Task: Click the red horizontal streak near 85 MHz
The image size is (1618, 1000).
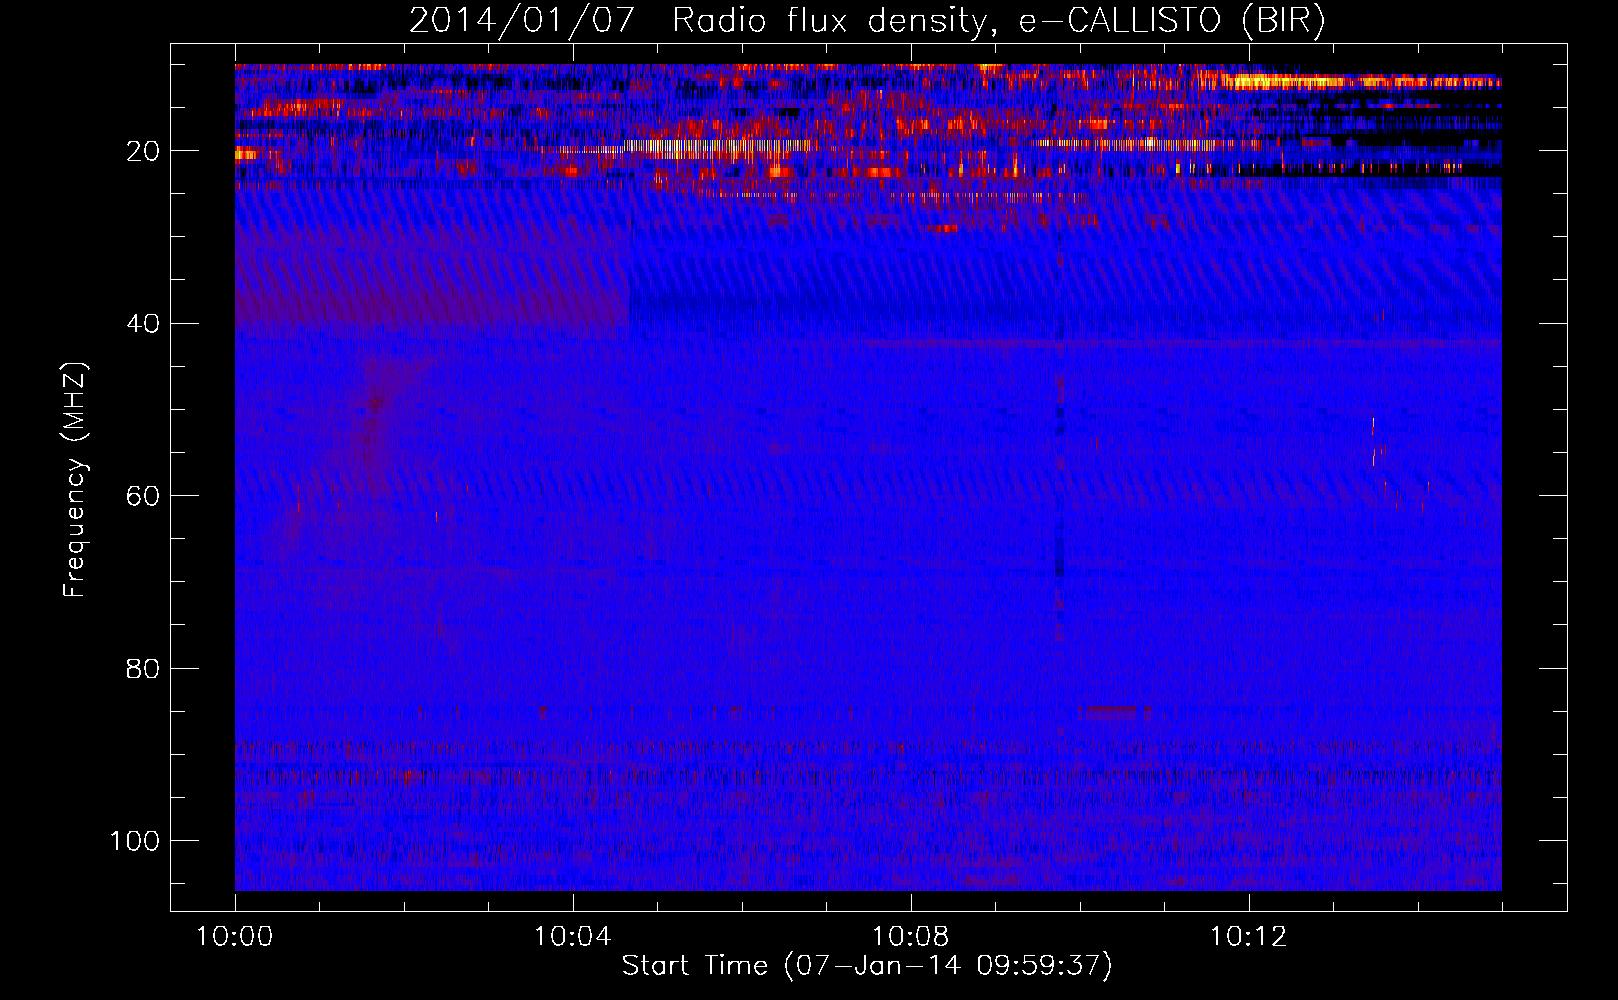Action: click(1113, 711)
